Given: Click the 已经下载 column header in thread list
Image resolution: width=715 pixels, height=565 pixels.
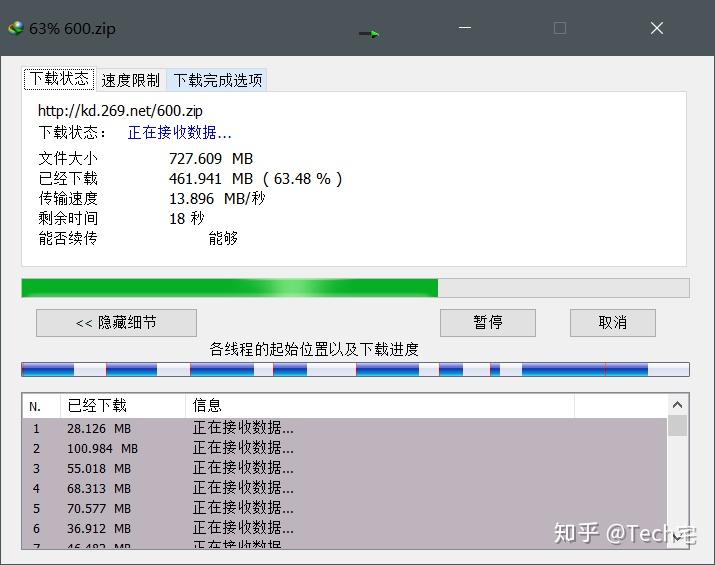Looking at the screenshot, I should [x=123, y=405].
